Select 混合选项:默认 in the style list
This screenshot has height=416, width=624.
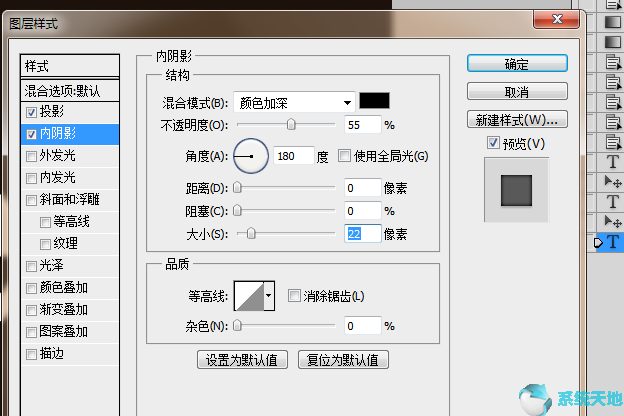pos(70,91)
